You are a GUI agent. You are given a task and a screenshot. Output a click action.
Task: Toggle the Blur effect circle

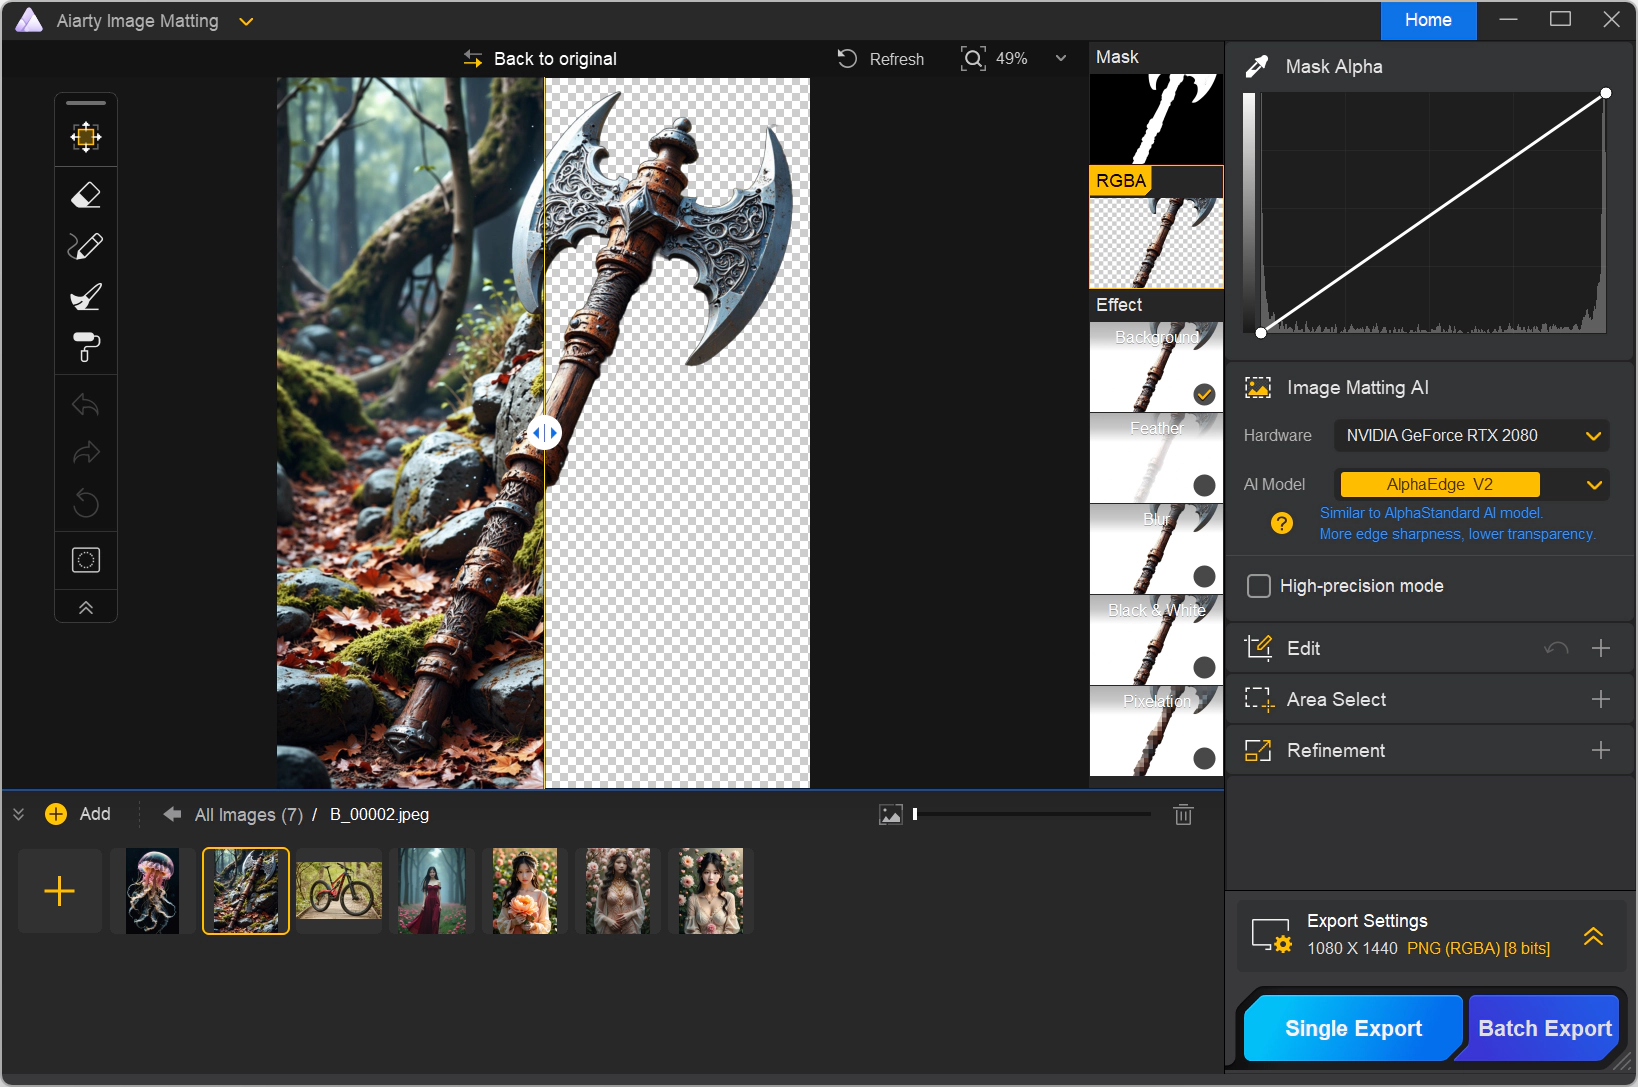point(1204,576)
